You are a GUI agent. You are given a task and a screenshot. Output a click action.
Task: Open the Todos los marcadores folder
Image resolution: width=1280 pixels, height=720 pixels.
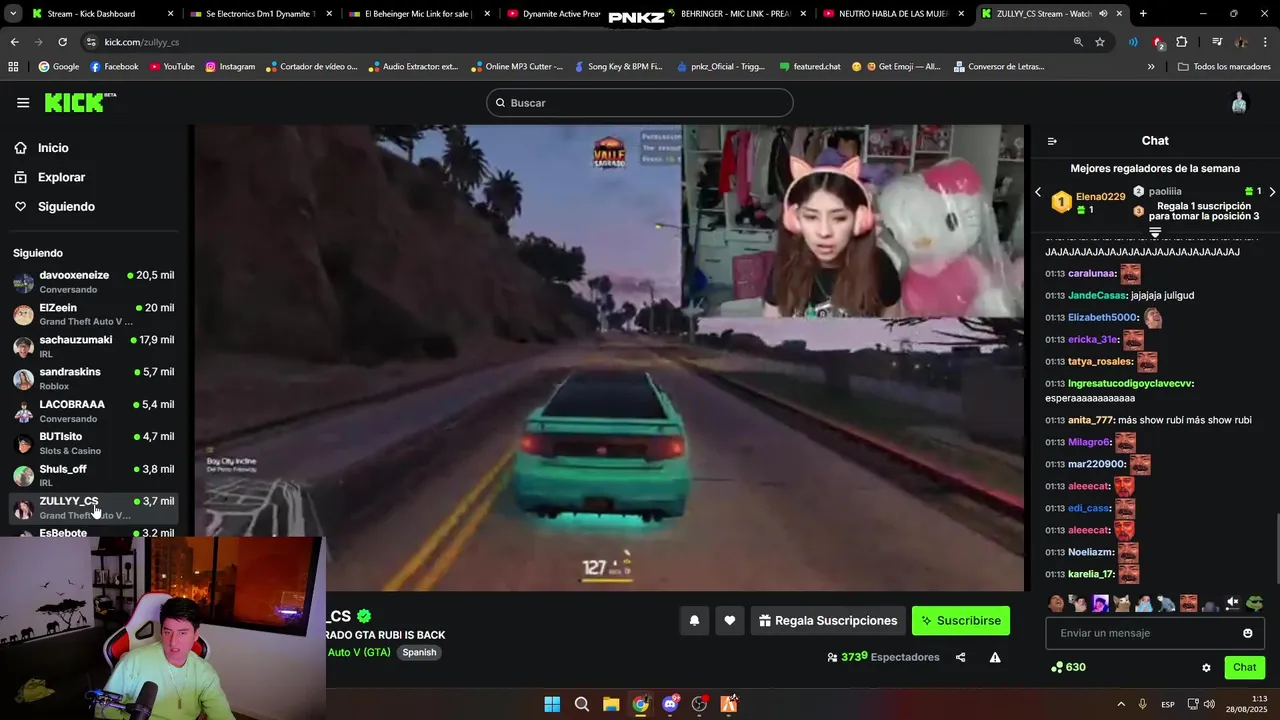click(1224, 67)
